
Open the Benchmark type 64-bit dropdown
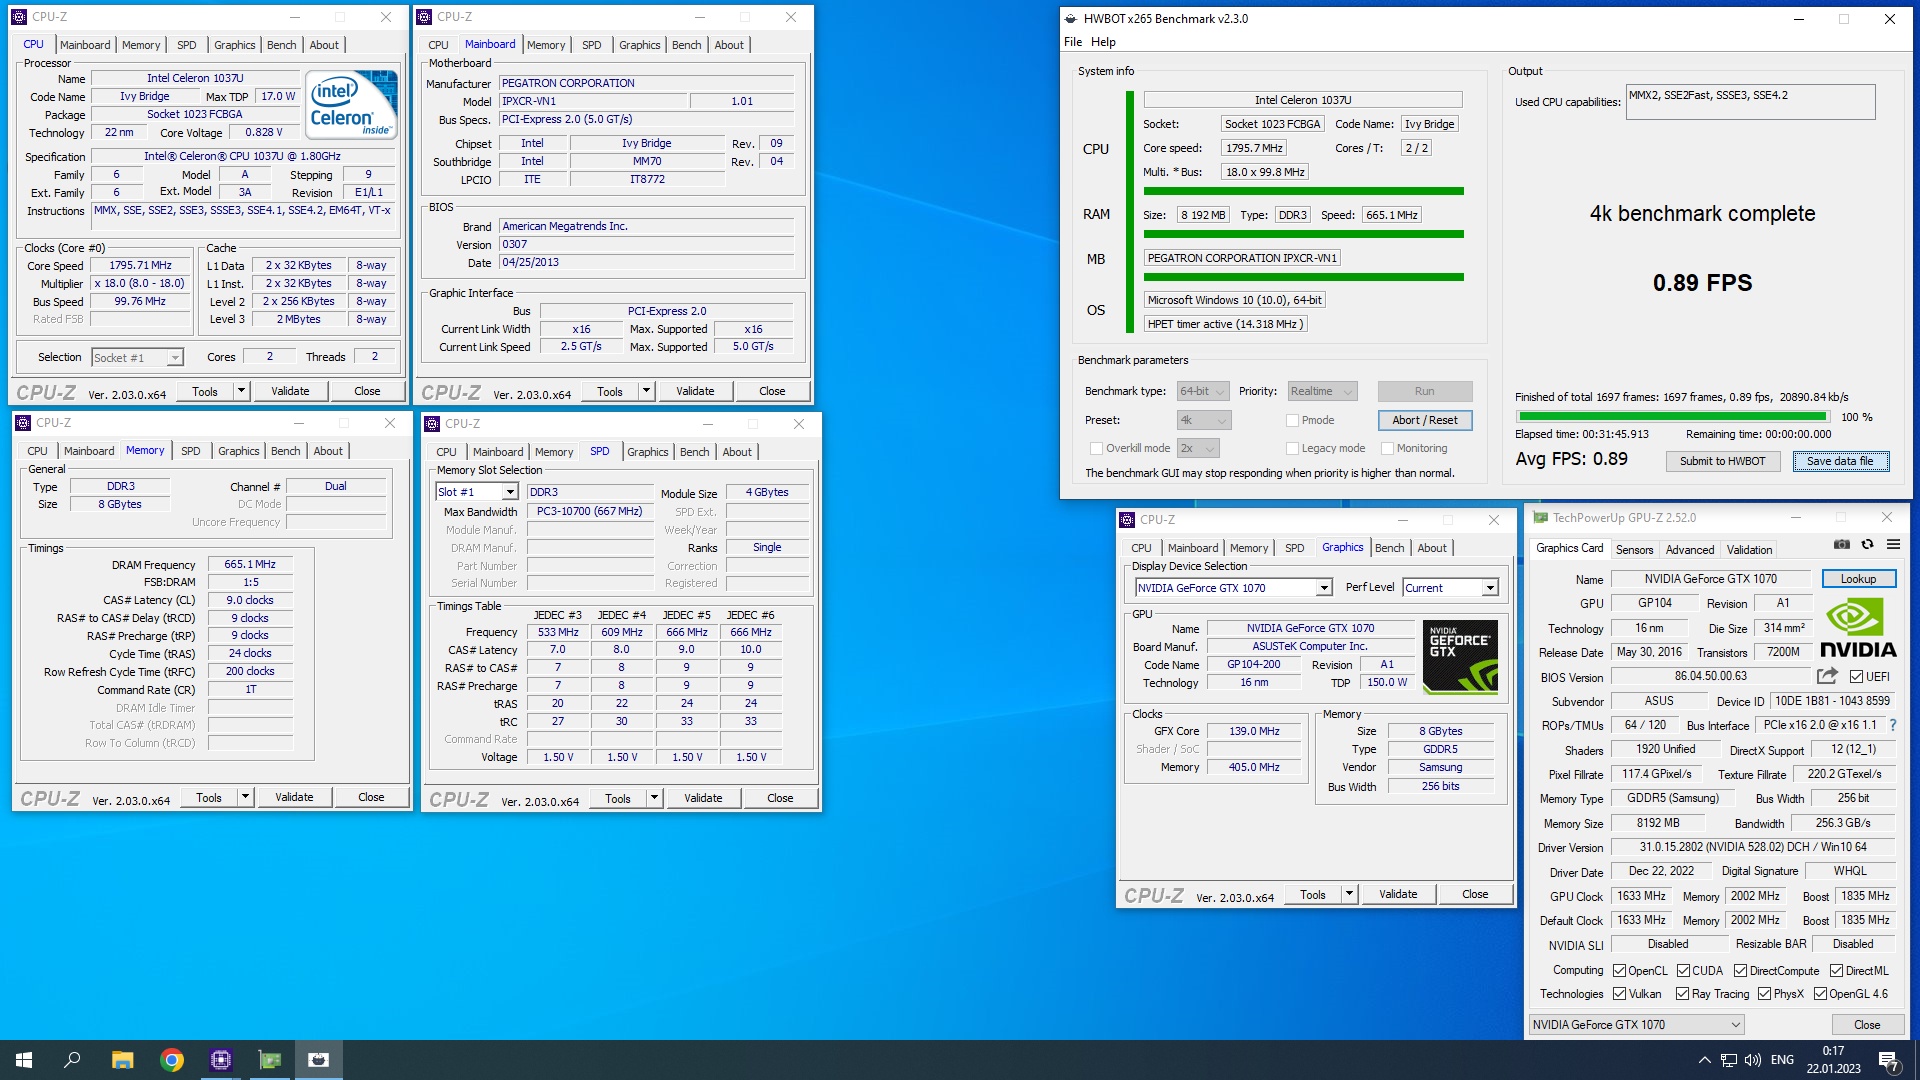(x=1202, y=391)
